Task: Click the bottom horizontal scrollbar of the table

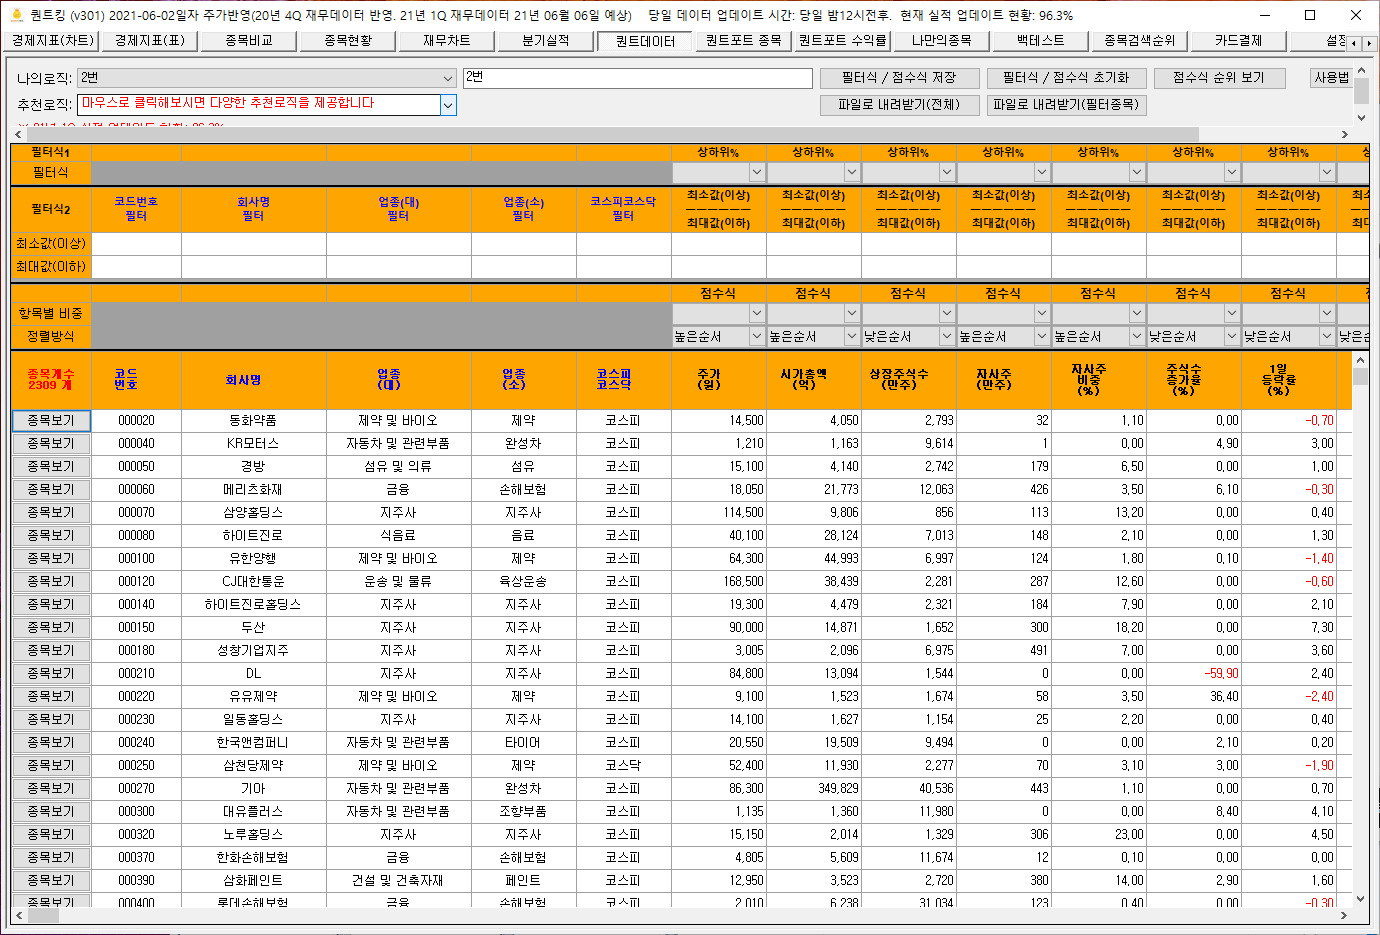Action: 680,915
